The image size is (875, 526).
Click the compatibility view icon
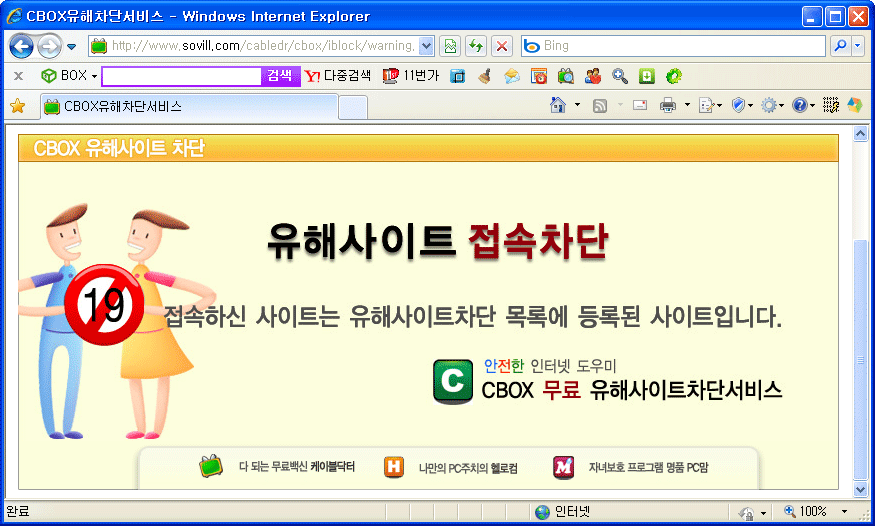point(450,46)
